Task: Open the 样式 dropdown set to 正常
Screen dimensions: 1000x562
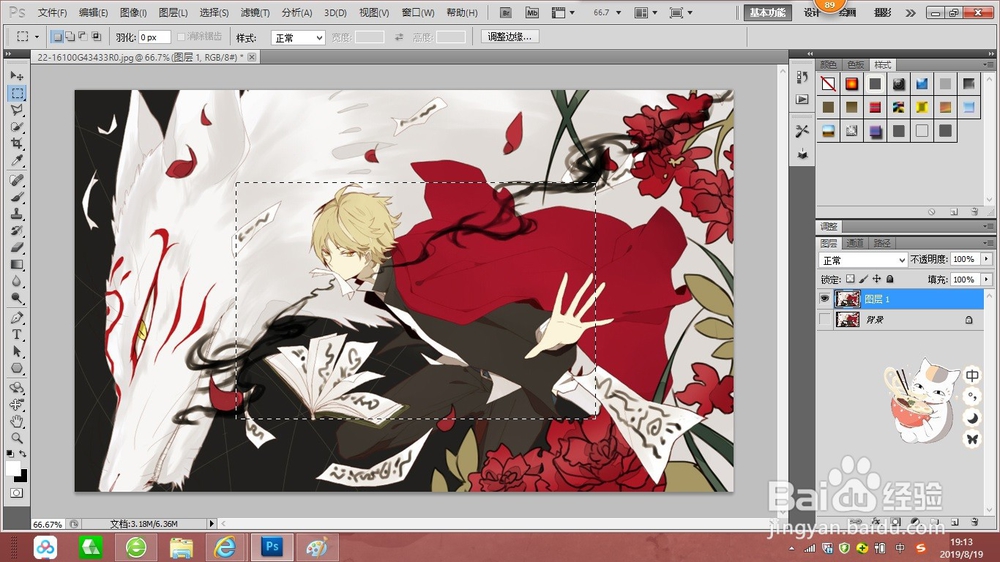Action: tap(298, 38)
